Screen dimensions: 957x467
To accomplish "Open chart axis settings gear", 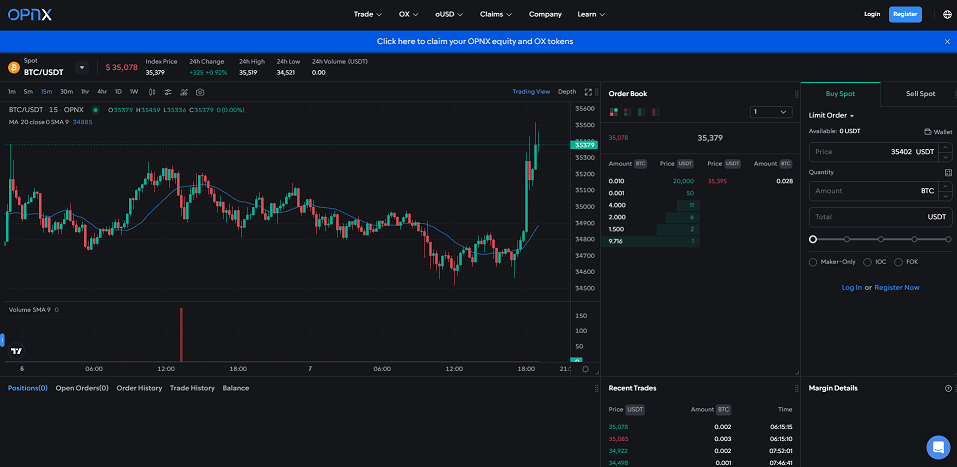I will pos(585,368).
